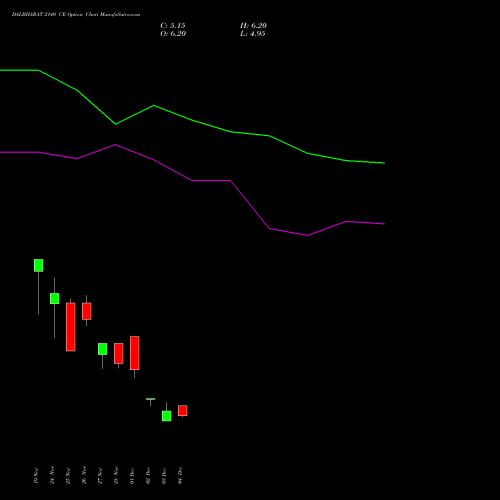Select the 27 Nov date label
The image size is (500, 500).
[x=100, y=475]
